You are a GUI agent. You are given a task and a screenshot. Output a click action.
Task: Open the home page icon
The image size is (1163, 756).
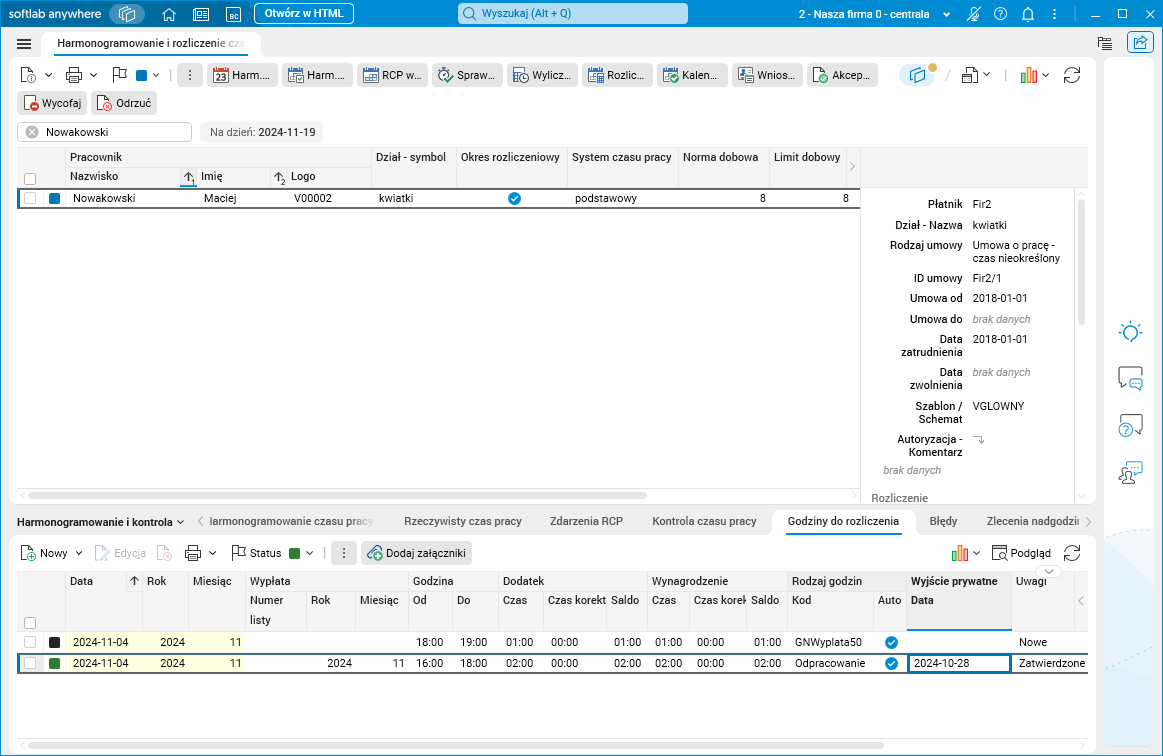coord(169,14)
